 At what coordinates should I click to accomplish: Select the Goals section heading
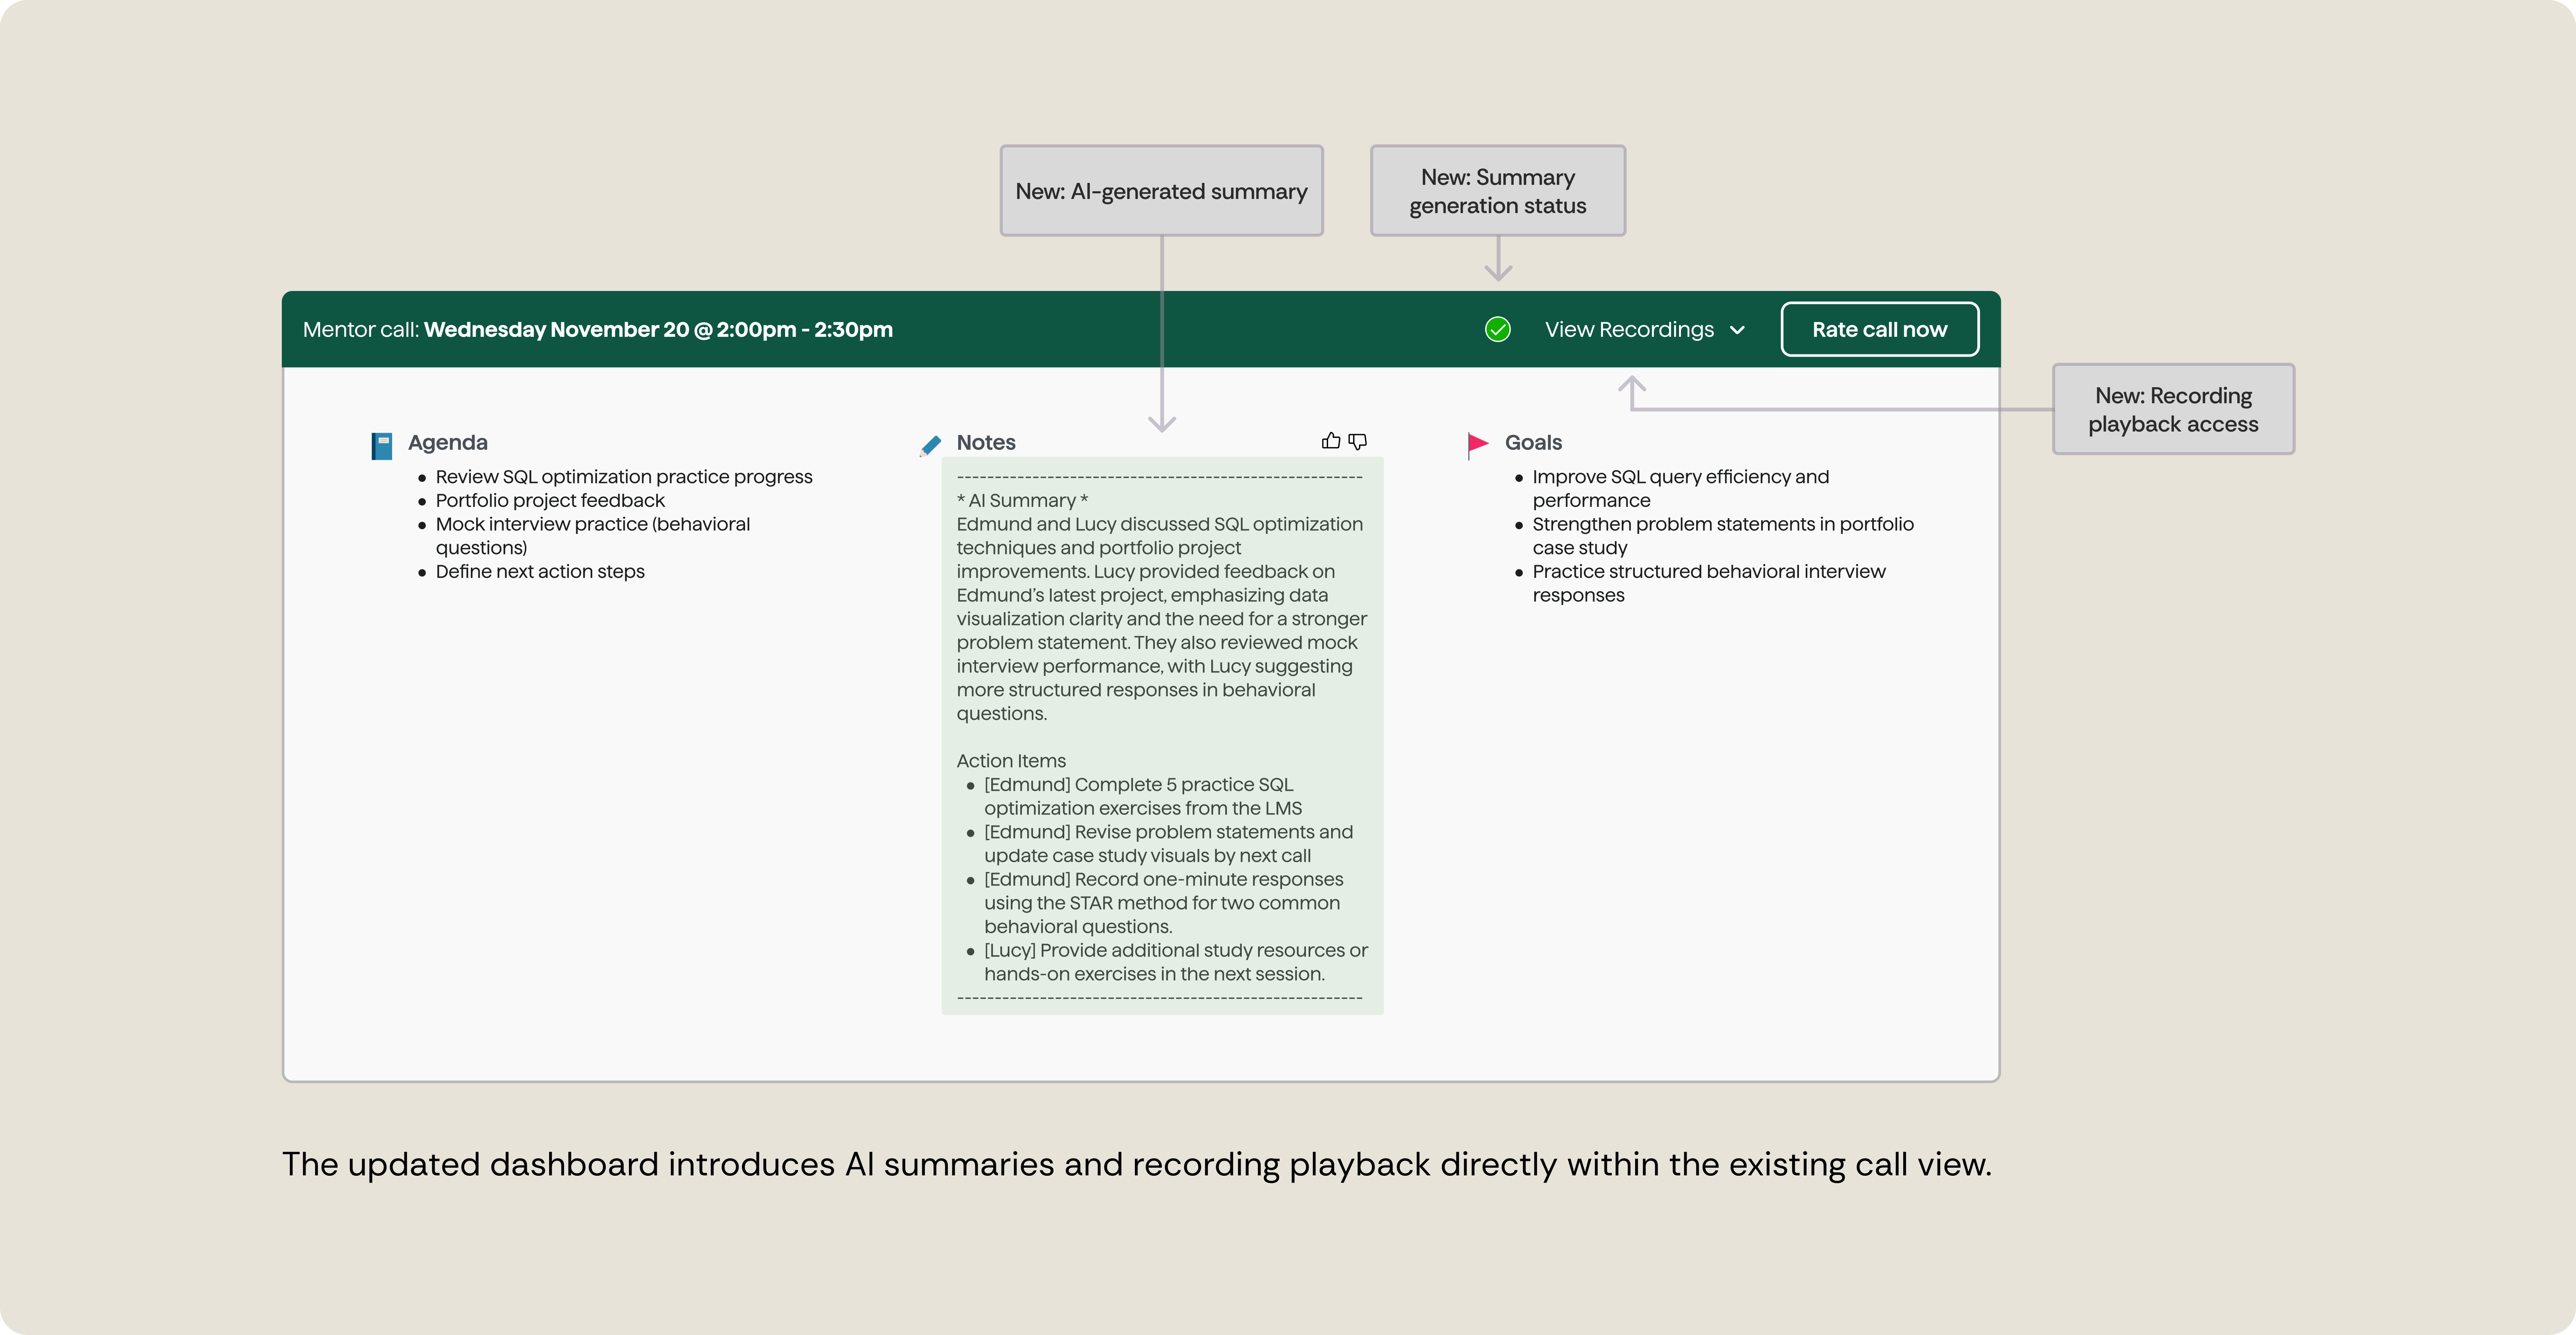pos(1533,442)
